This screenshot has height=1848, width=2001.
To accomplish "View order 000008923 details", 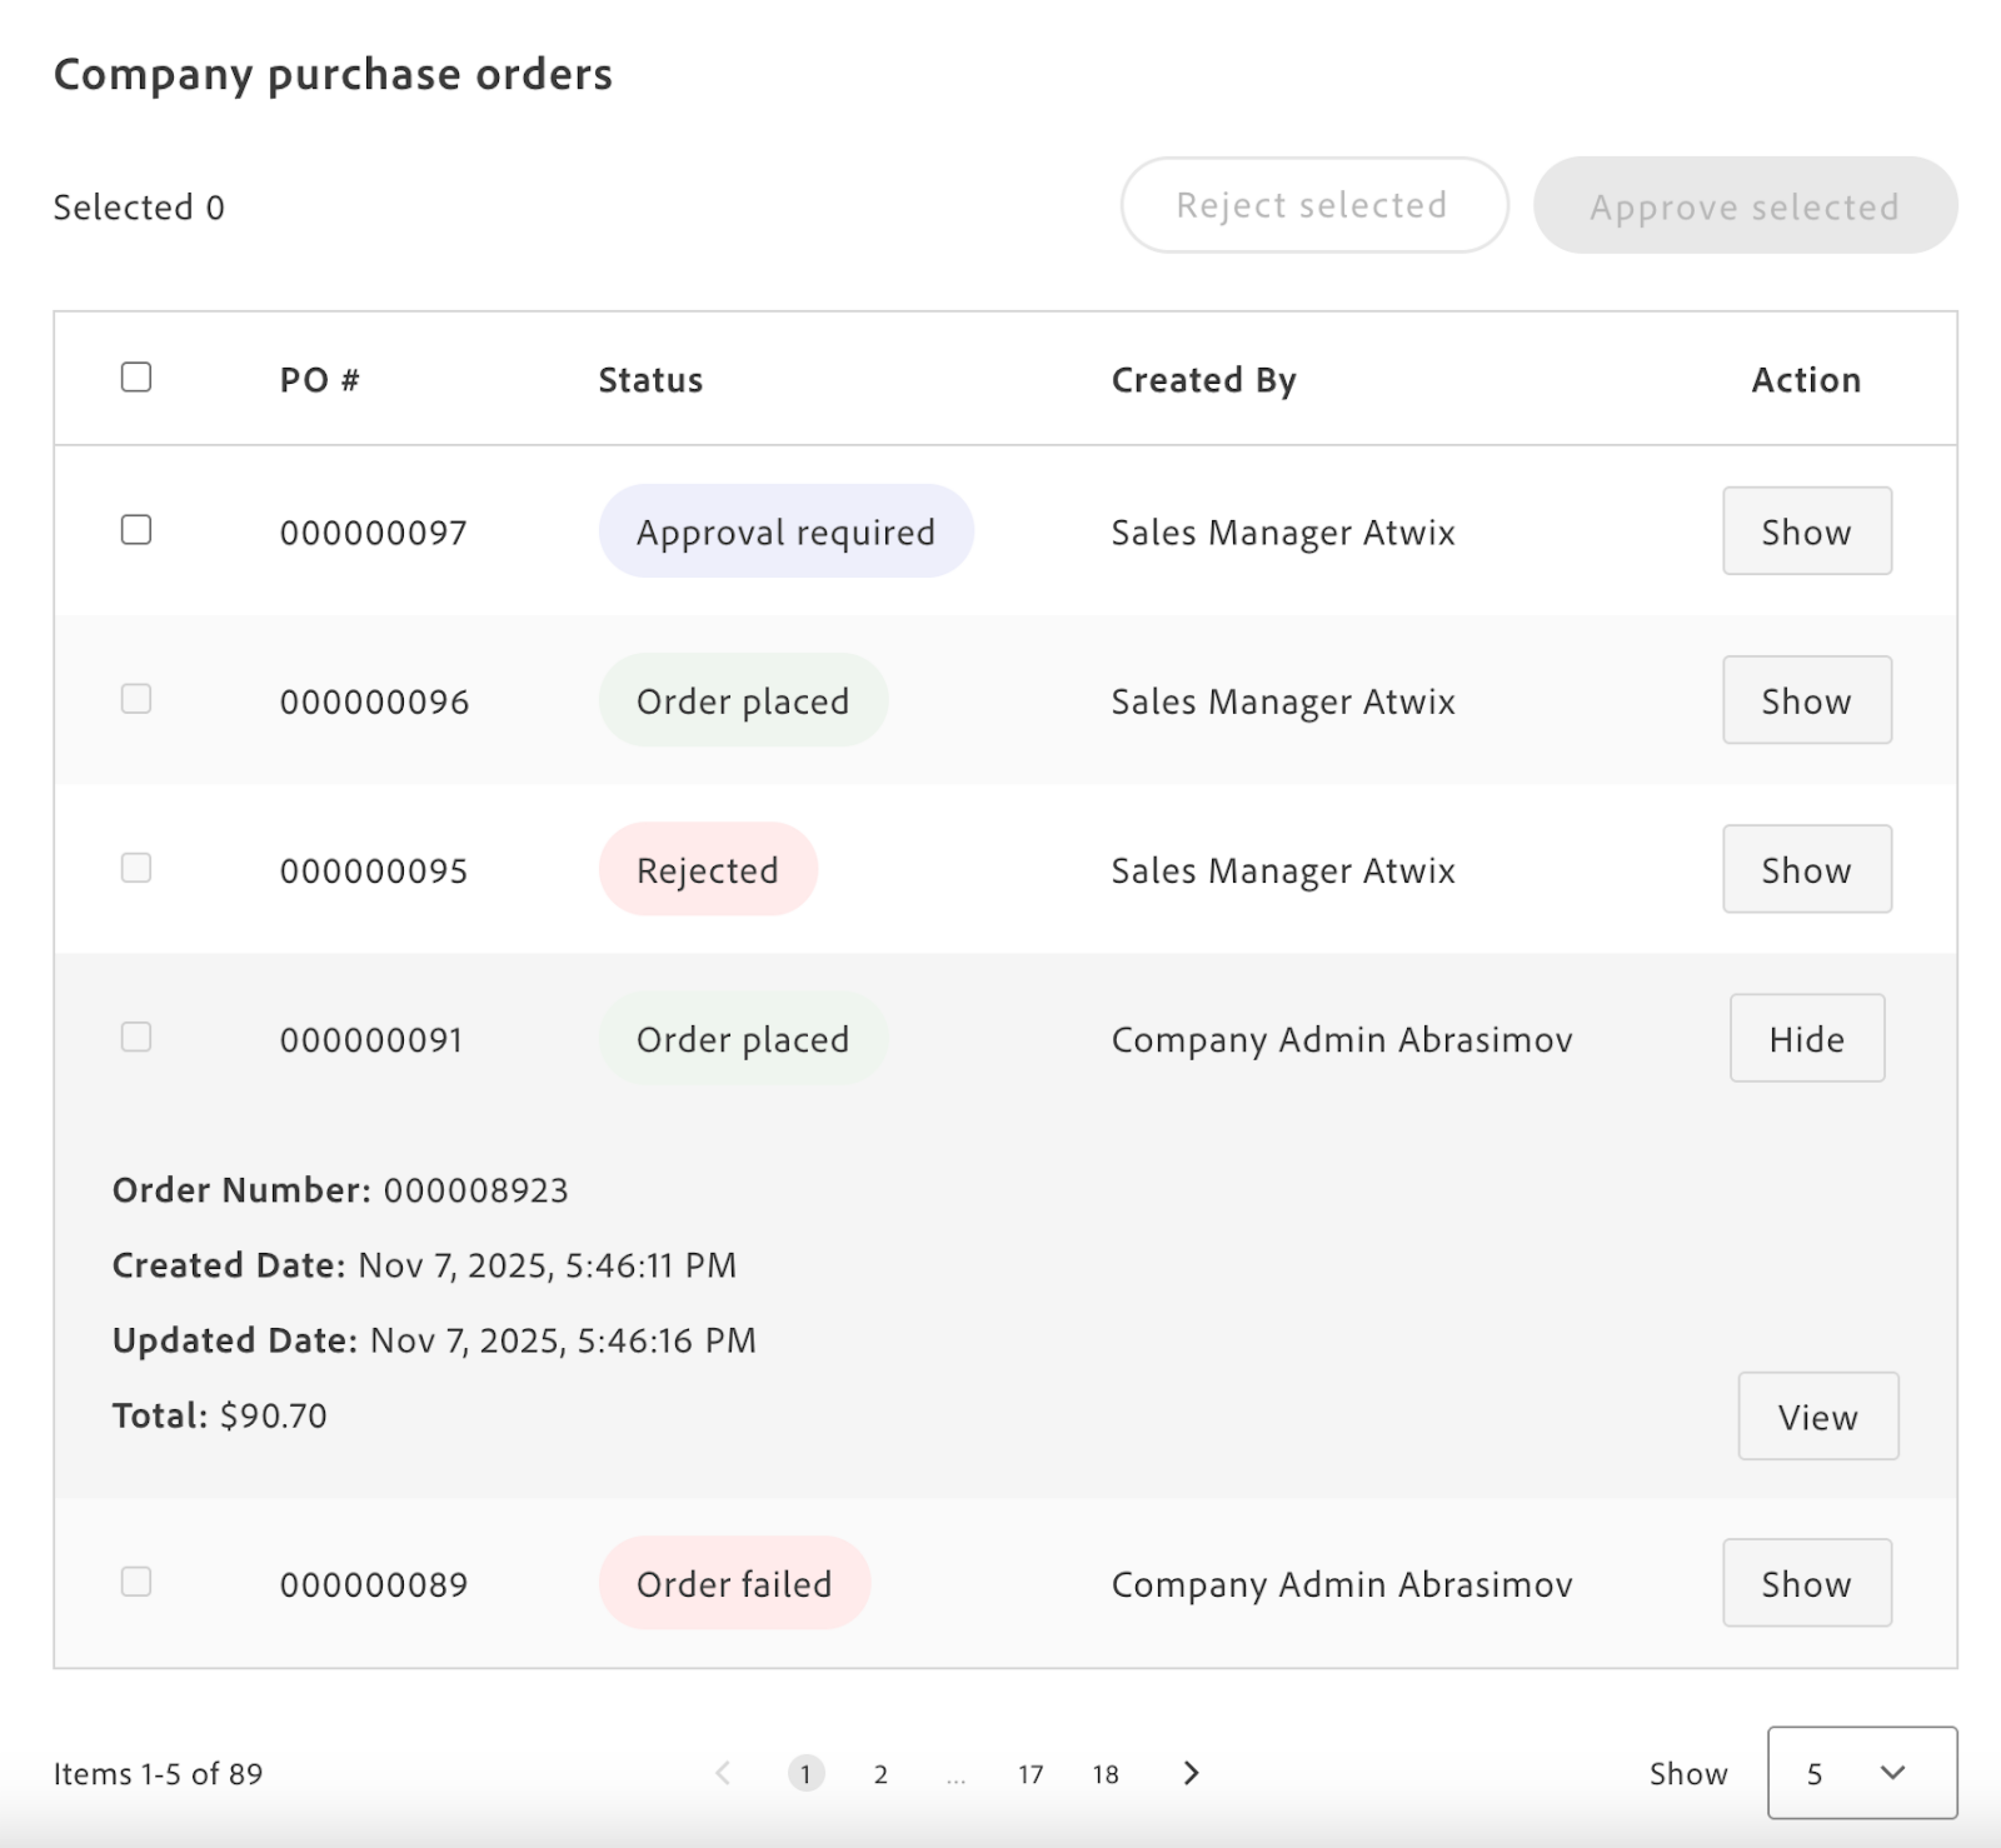I will click(x=1817, y=1416).
